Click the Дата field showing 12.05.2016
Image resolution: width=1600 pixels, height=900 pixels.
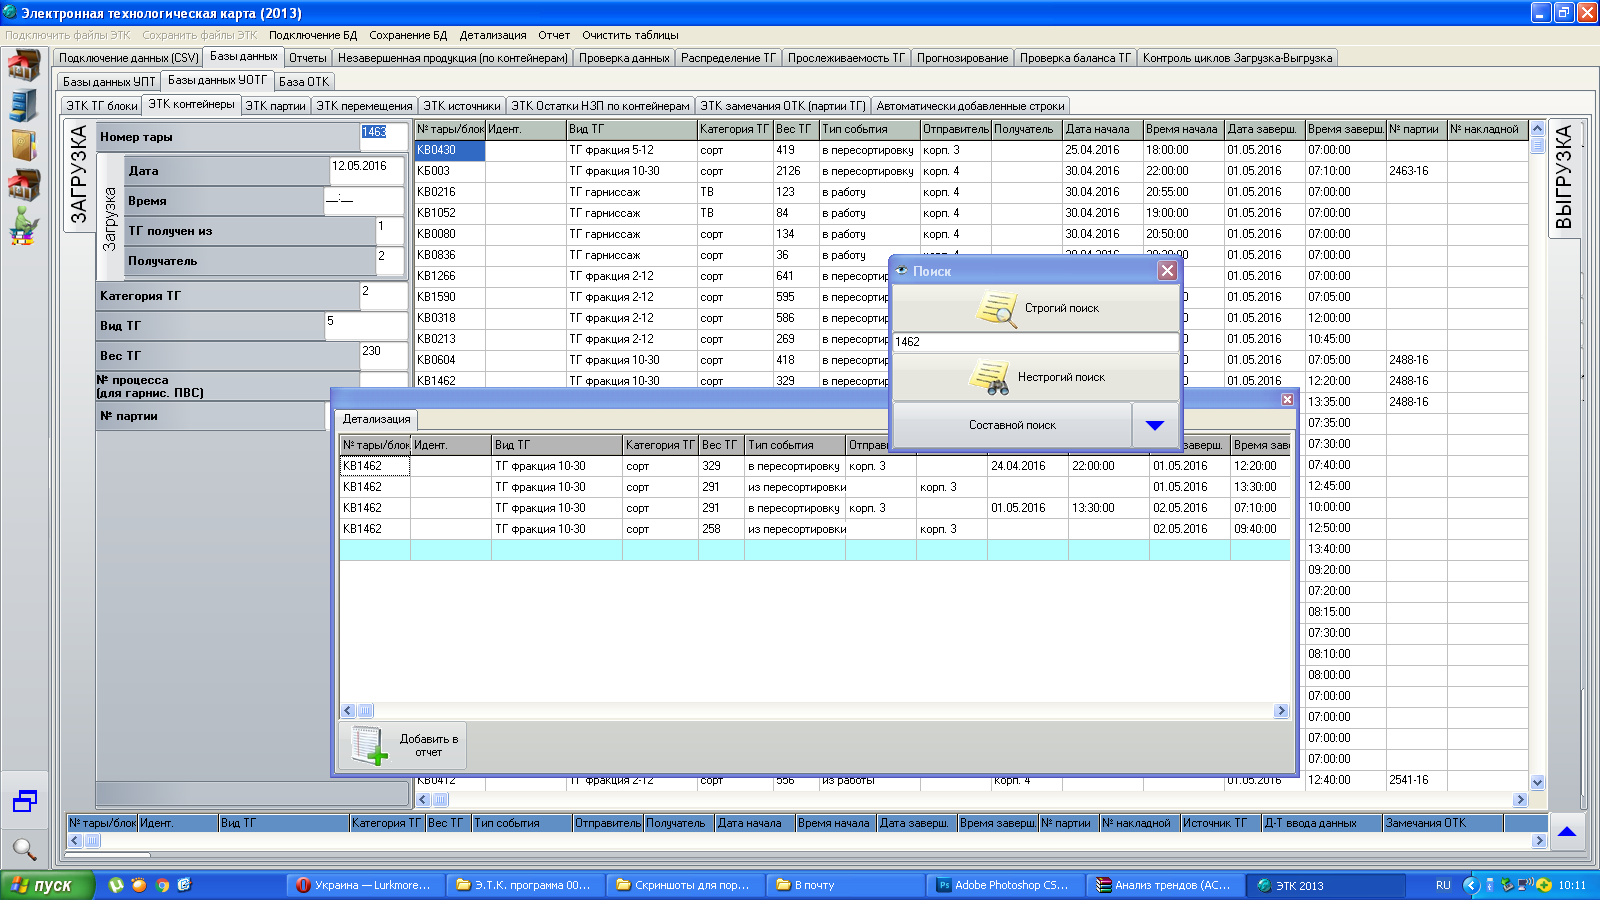pos(366,171)
